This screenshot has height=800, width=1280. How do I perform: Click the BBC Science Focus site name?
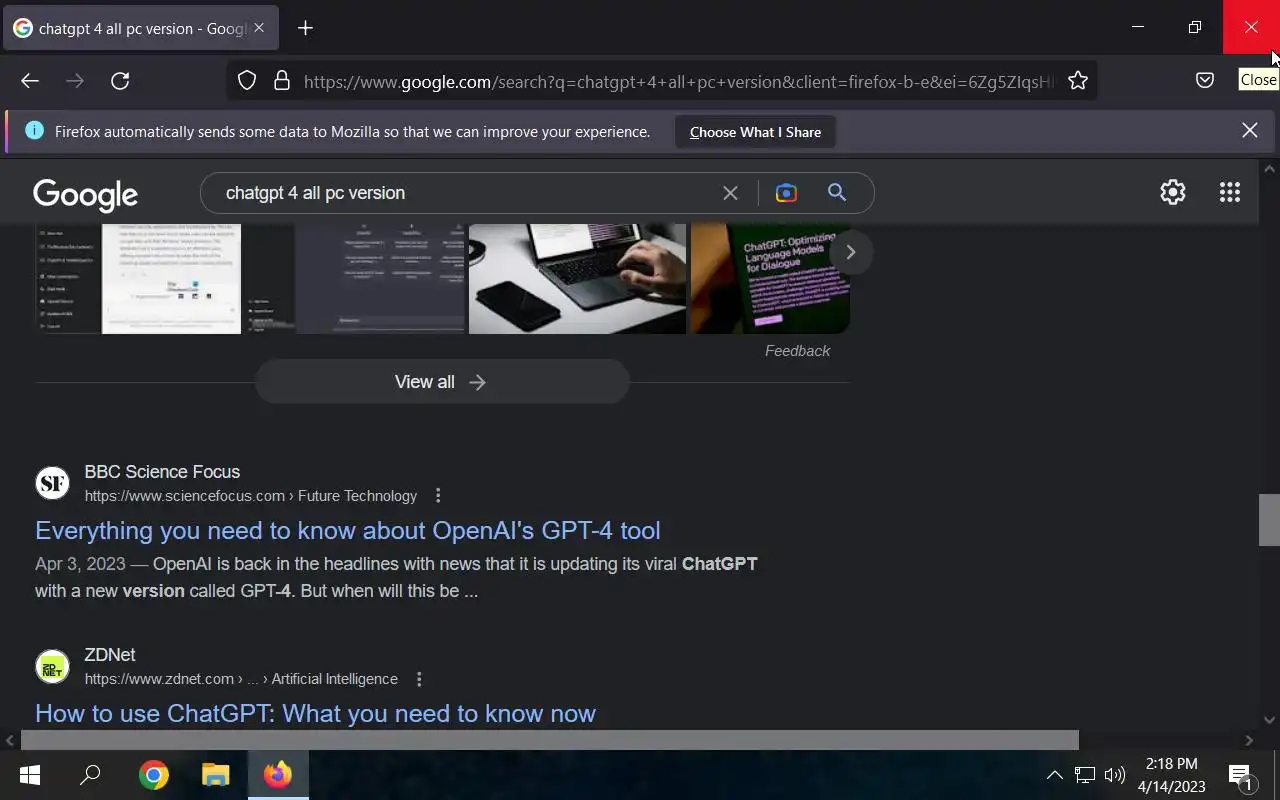[x=162, y=472]
